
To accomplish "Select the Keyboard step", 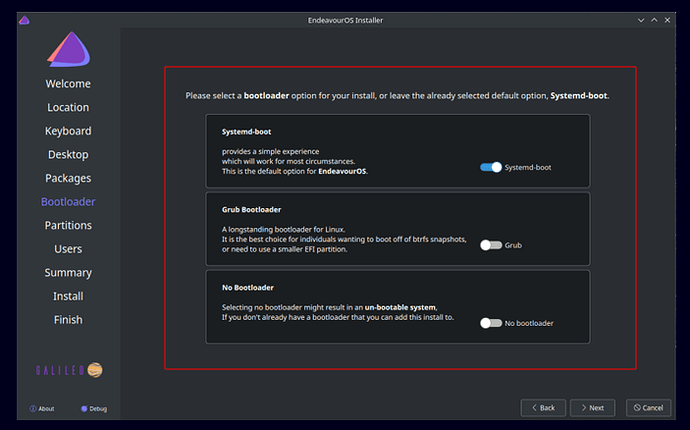I will tap(68, 131).
